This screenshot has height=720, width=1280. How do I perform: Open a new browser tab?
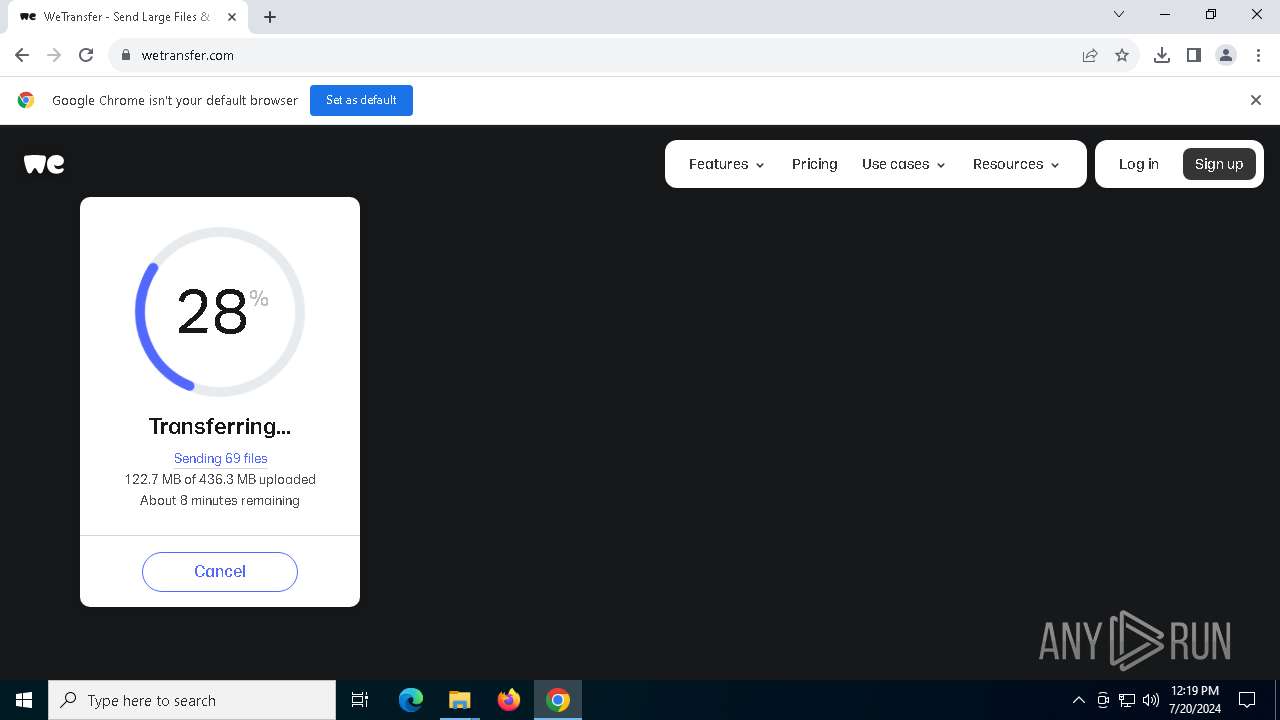click(x=270, y=17)
